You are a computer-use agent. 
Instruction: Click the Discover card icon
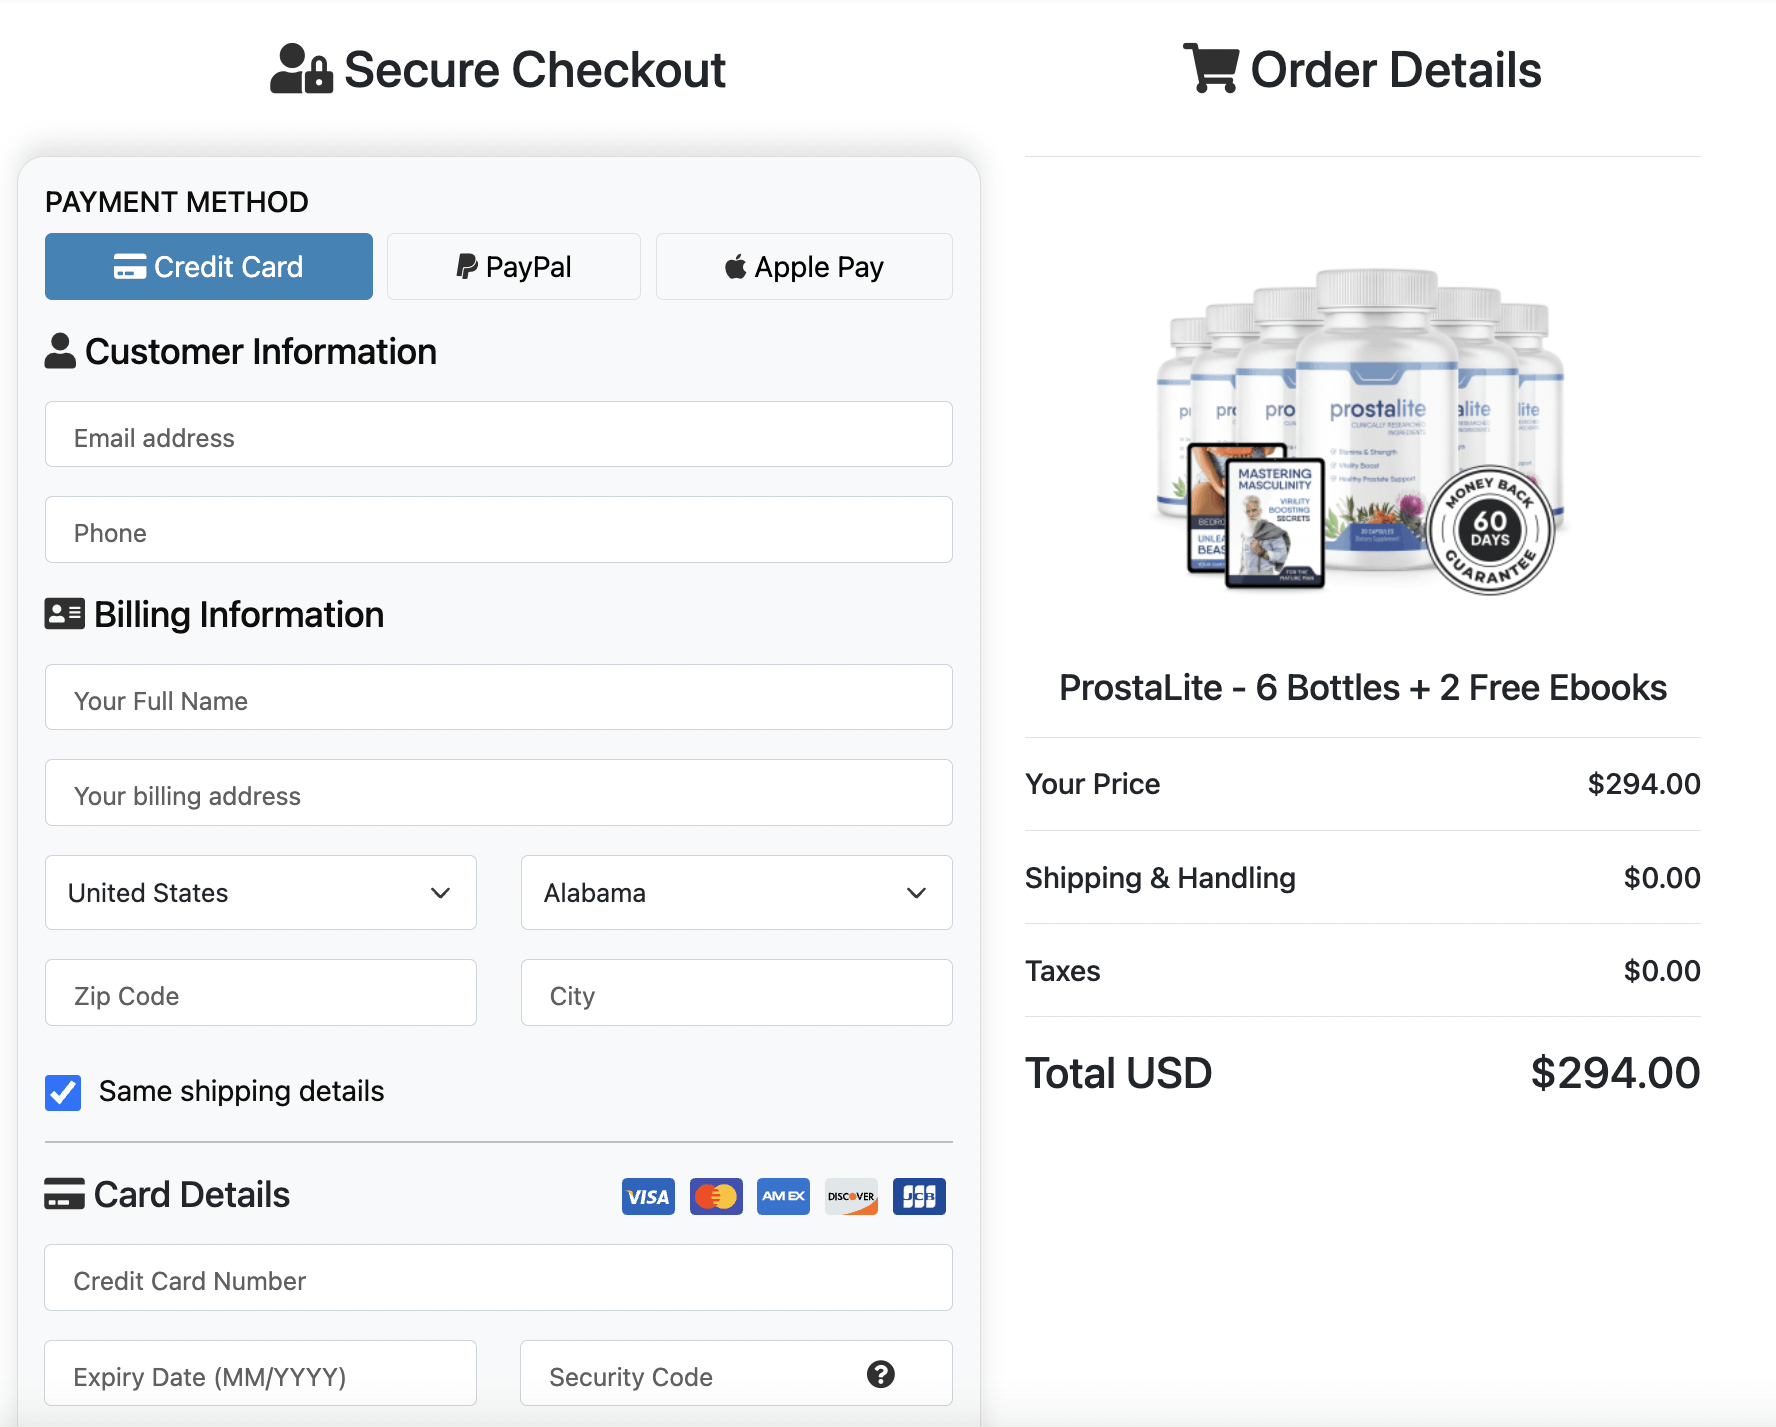point(851,1196)
